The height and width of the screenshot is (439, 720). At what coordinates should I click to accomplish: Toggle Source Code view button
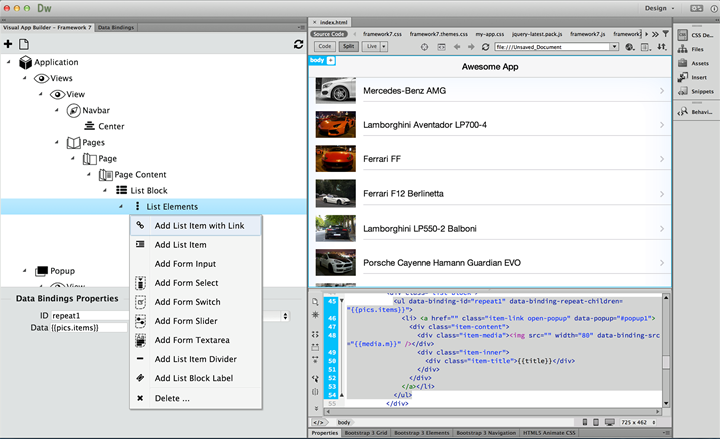point(328,34)
